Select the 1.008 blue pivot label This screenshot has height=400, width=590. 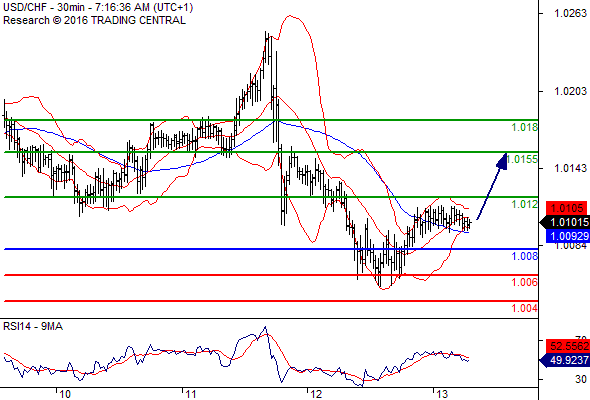[x=525, y=257]
